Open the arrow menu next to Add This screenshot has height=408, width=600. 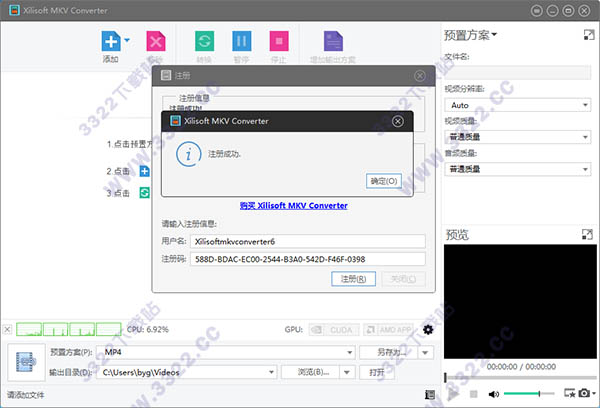(127, 40)
